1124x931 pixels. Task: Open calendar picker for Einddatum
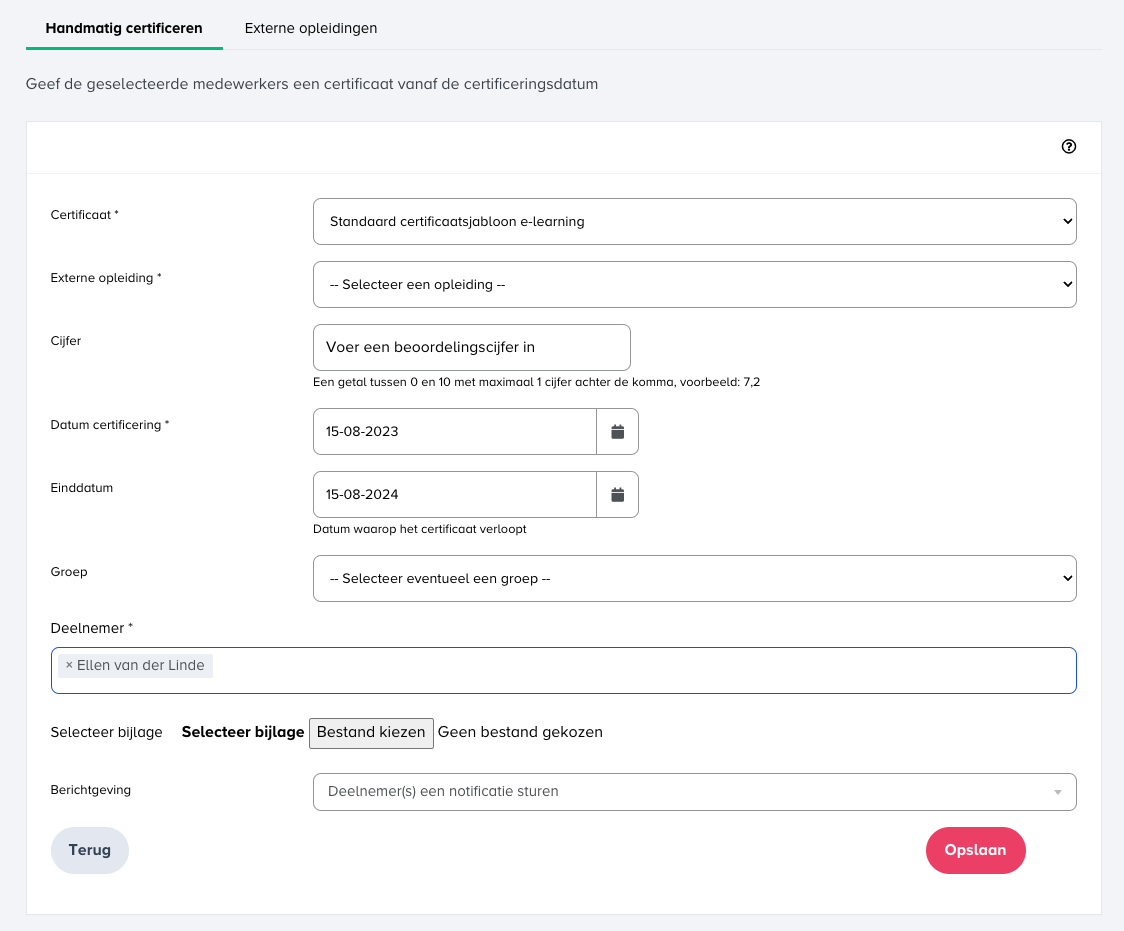[x=617, y=495]
